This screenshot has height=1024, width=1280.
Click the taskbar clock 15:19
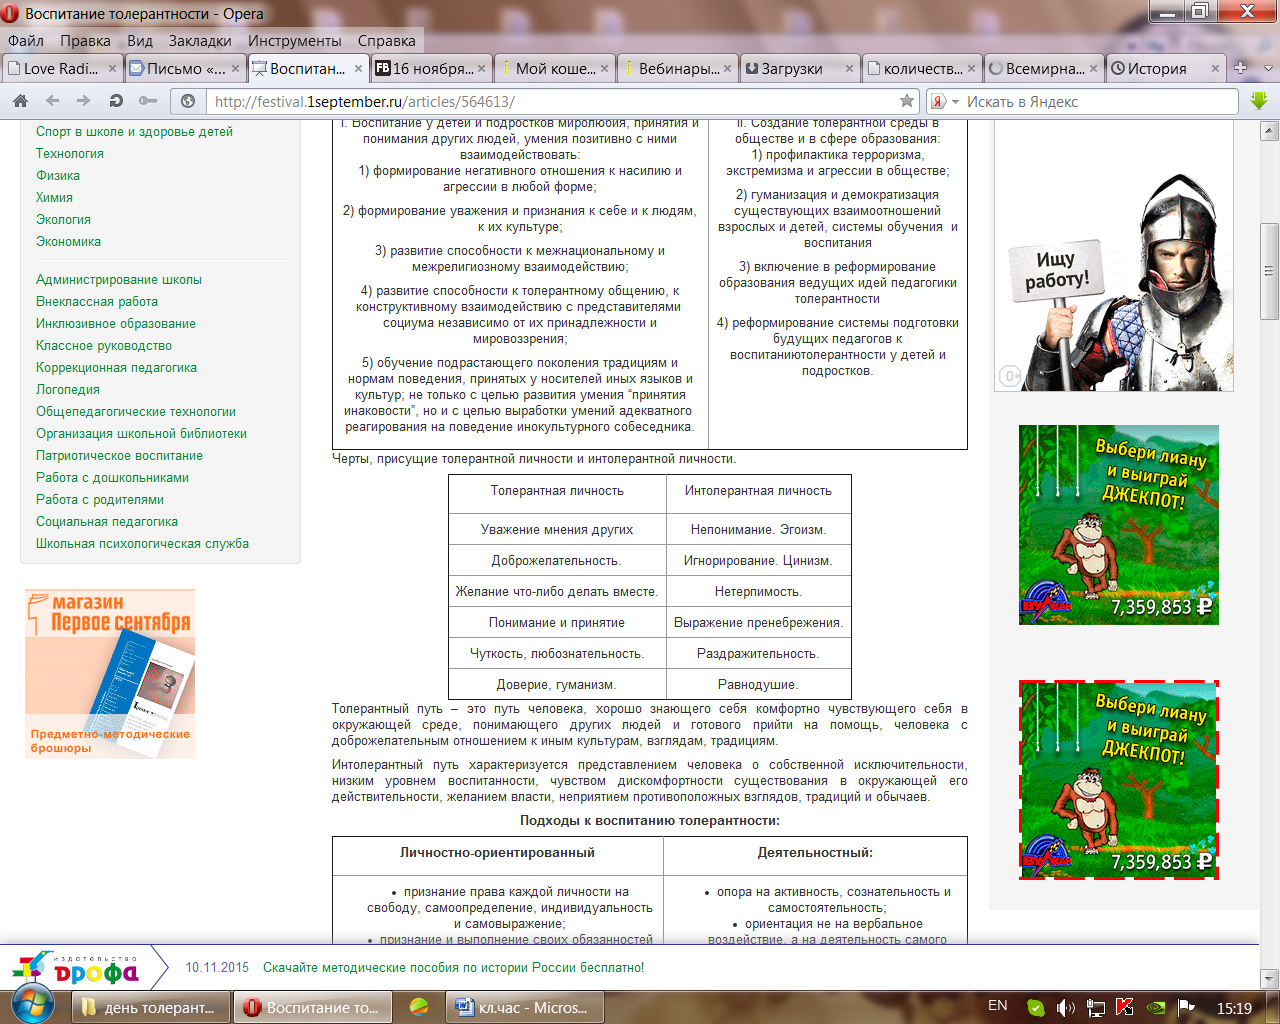click(1234, 1008)
